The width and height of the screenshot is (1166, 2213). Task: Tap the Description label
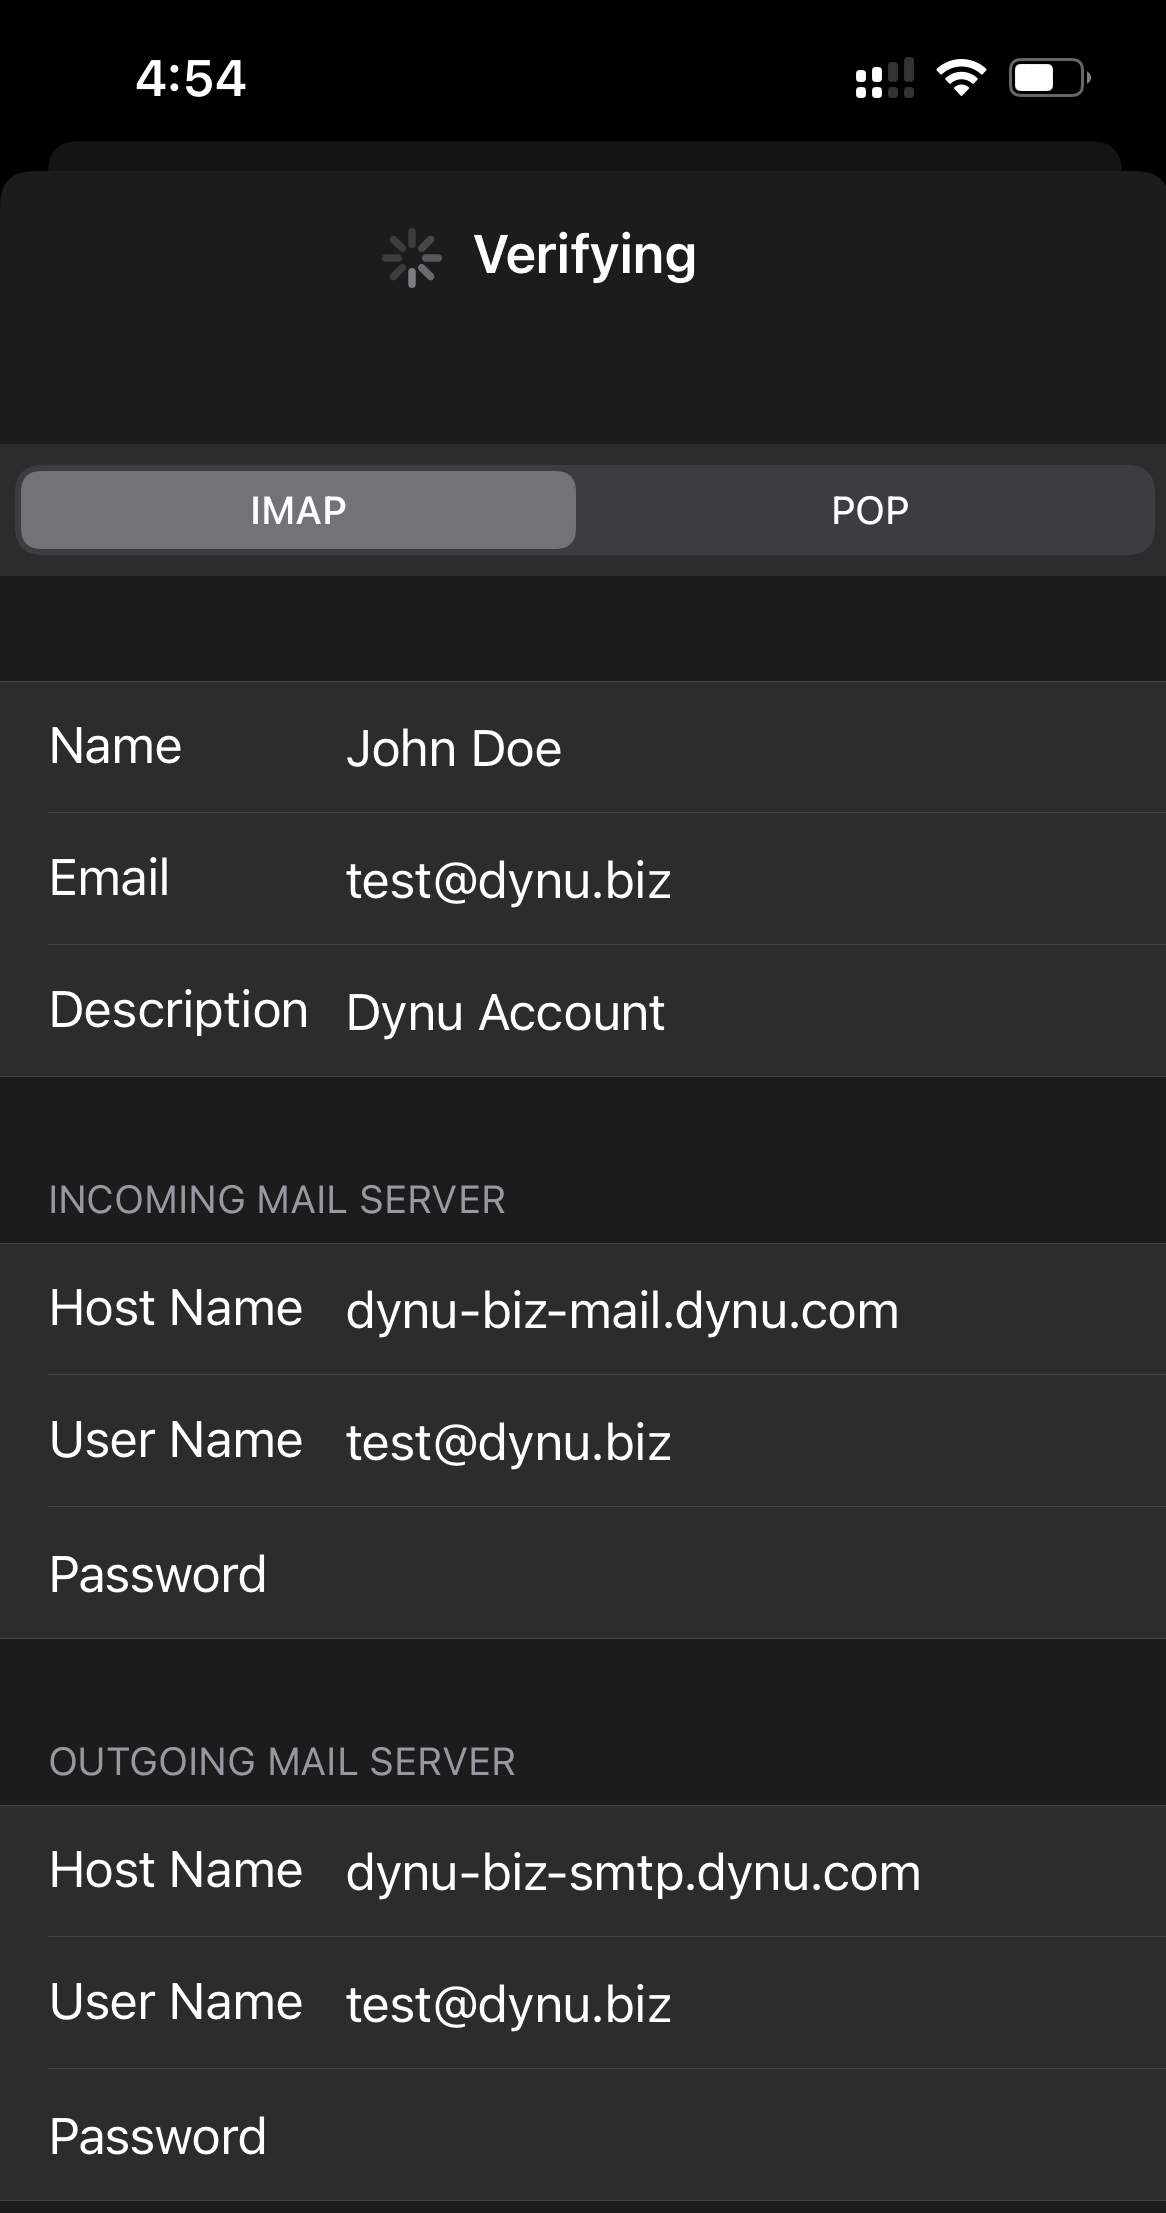click(x=179, y=1011)
